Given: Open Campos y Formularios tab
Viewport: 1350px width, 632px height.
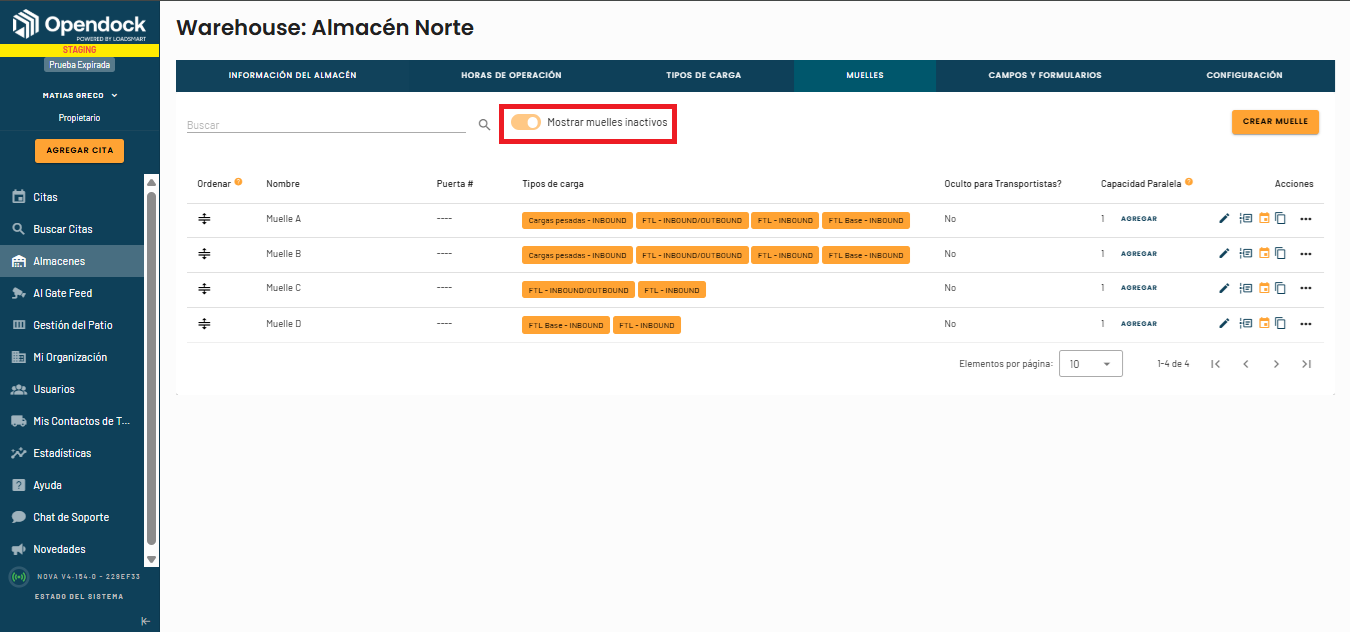Looking at the screenshot, I should (1045, 75).
